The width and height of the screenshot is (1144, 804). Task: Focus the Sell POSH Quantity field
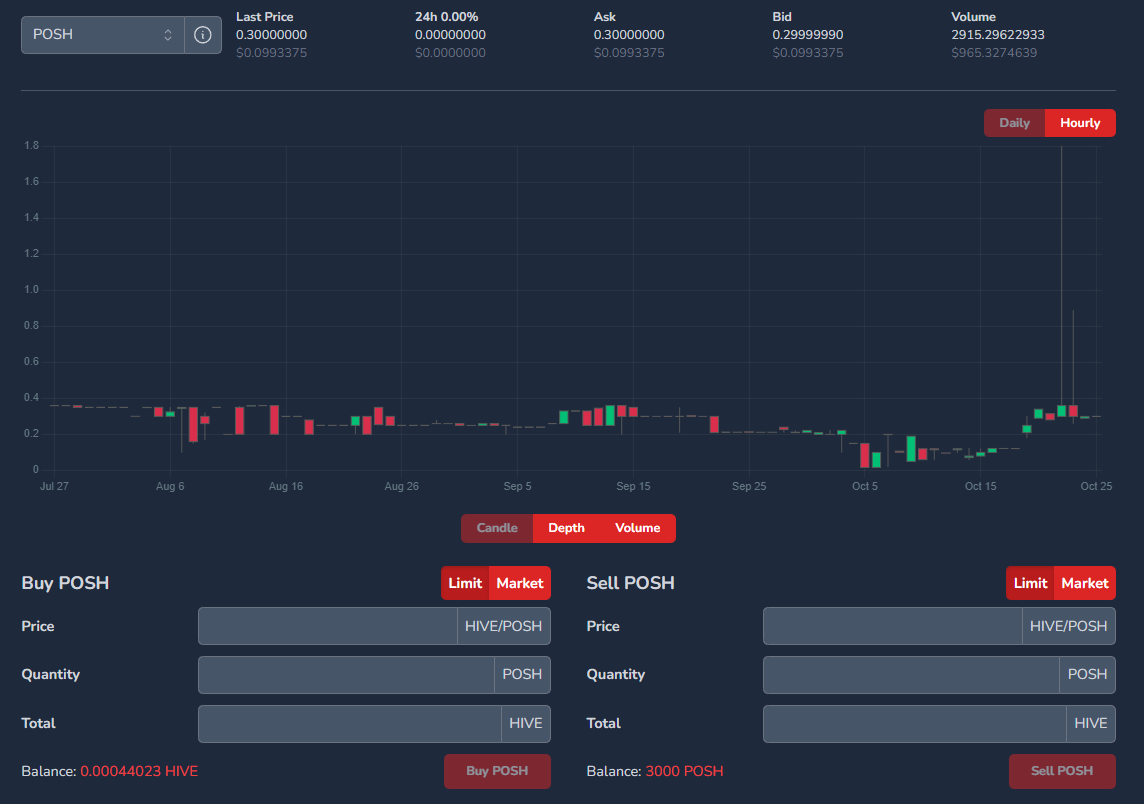coord(911,675)
